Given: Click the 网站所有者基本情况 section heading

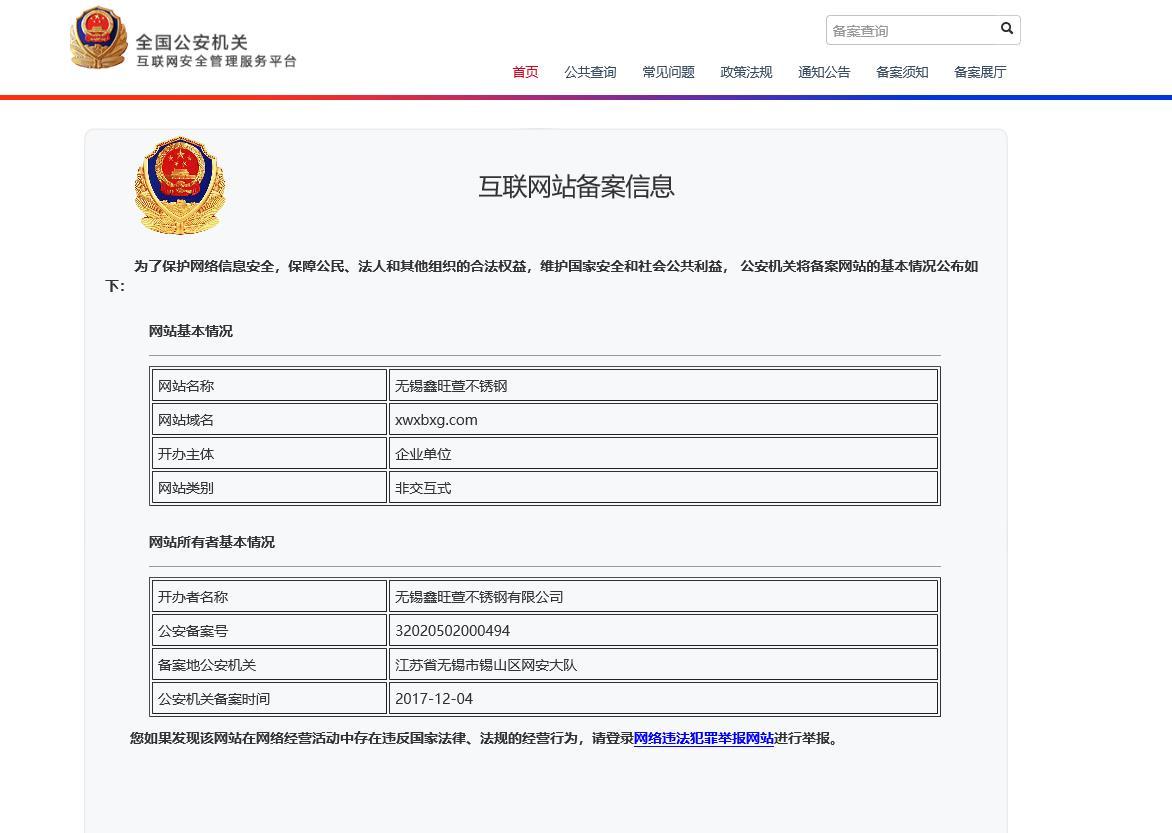Looking at the screenshot, I should point(212,542).
